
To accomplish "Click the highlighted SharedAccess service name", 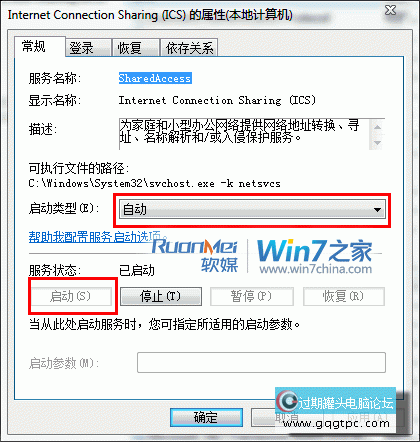I will coord(155,78).
